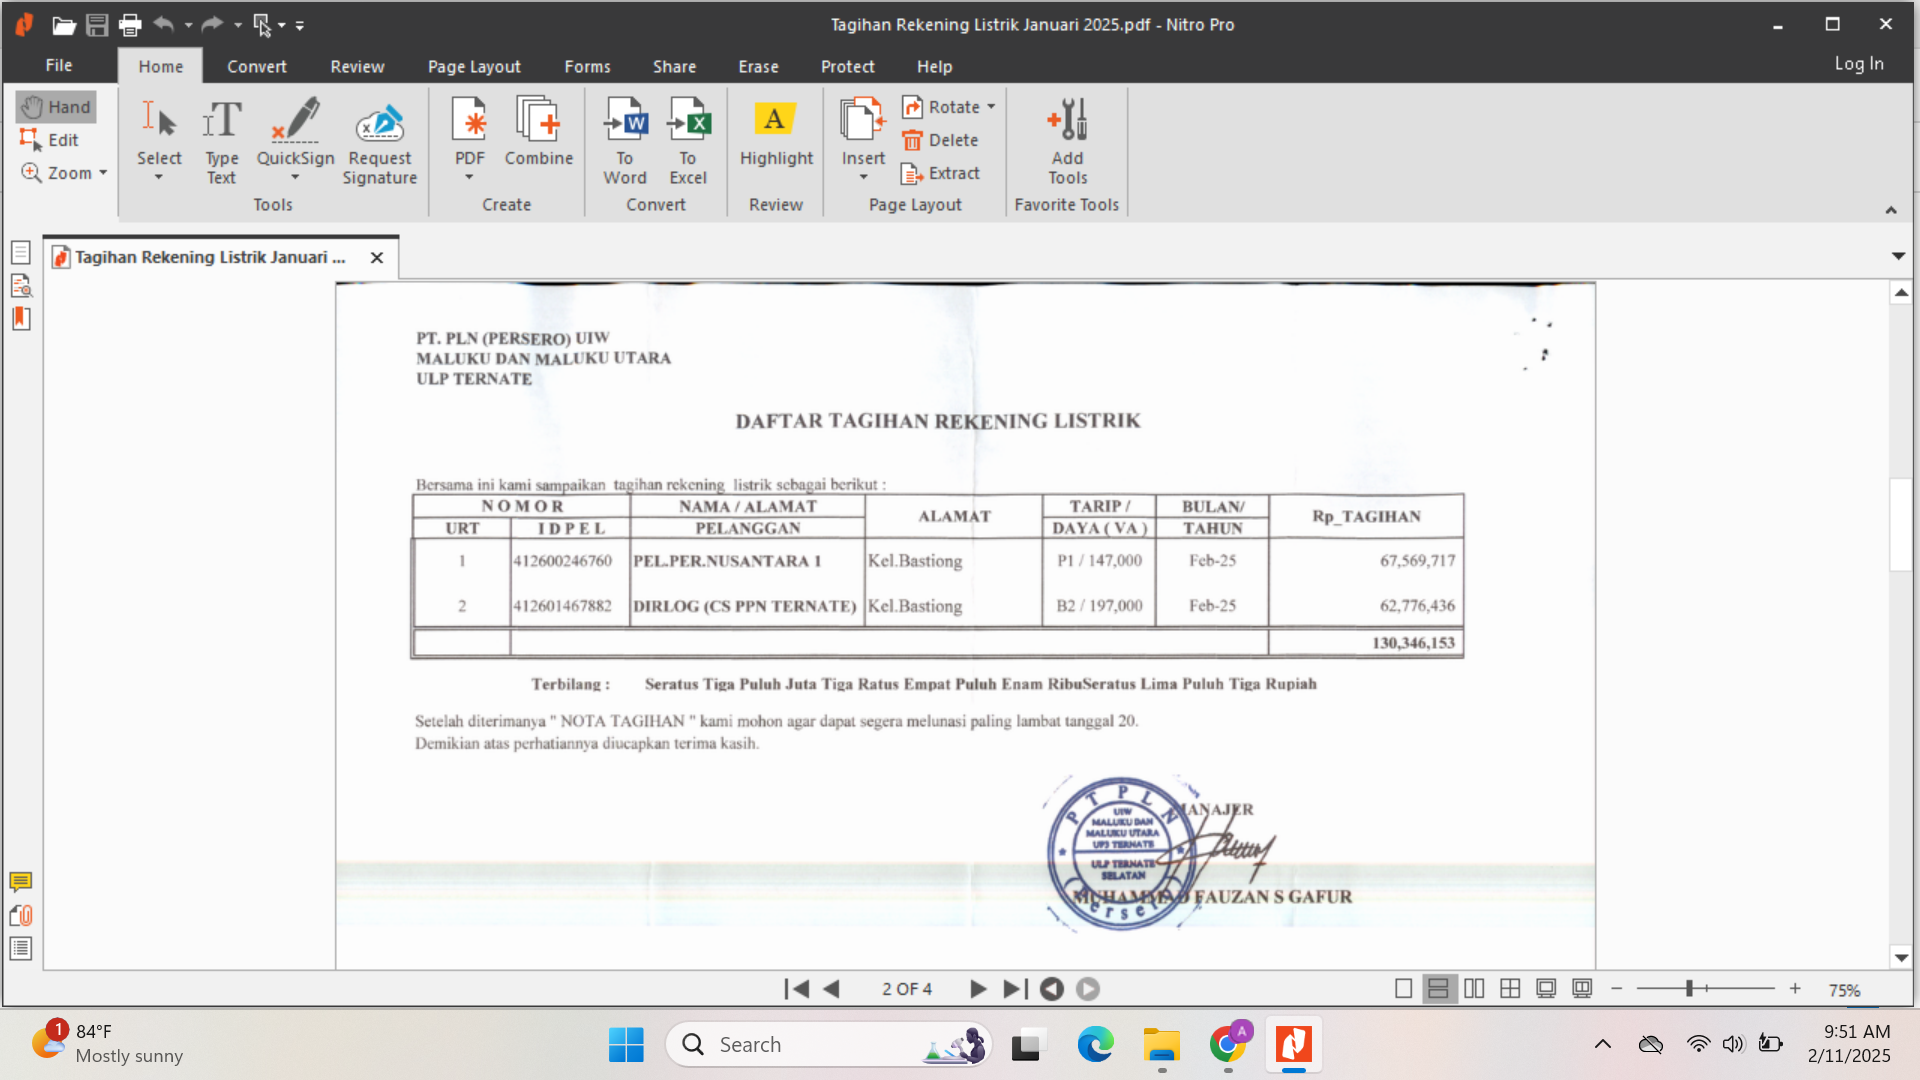This screenshot has width=1920, height=1080.
Task: Open the document tabs list dropdown
Action: (1898, 256)
